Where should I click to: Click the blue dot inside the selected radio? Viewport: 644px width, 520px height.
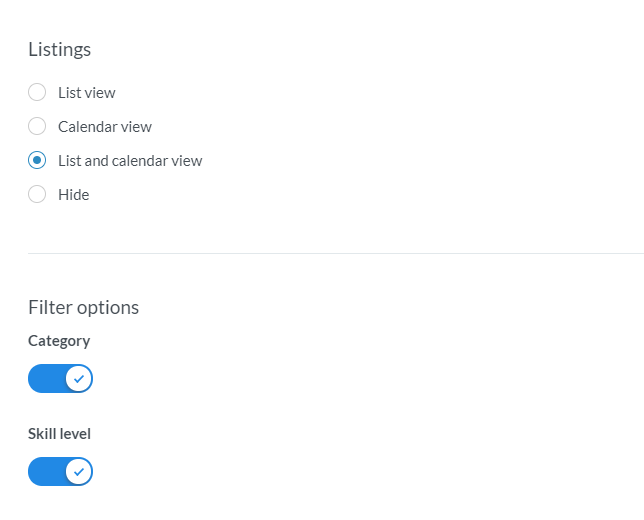tap(37, 161)
